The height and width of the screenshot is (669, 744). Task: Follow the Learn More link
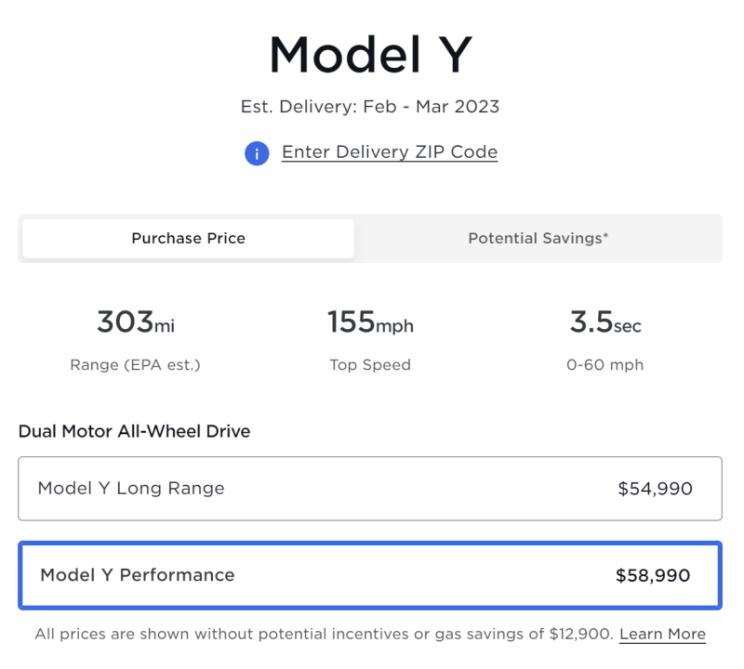(662, 634)
